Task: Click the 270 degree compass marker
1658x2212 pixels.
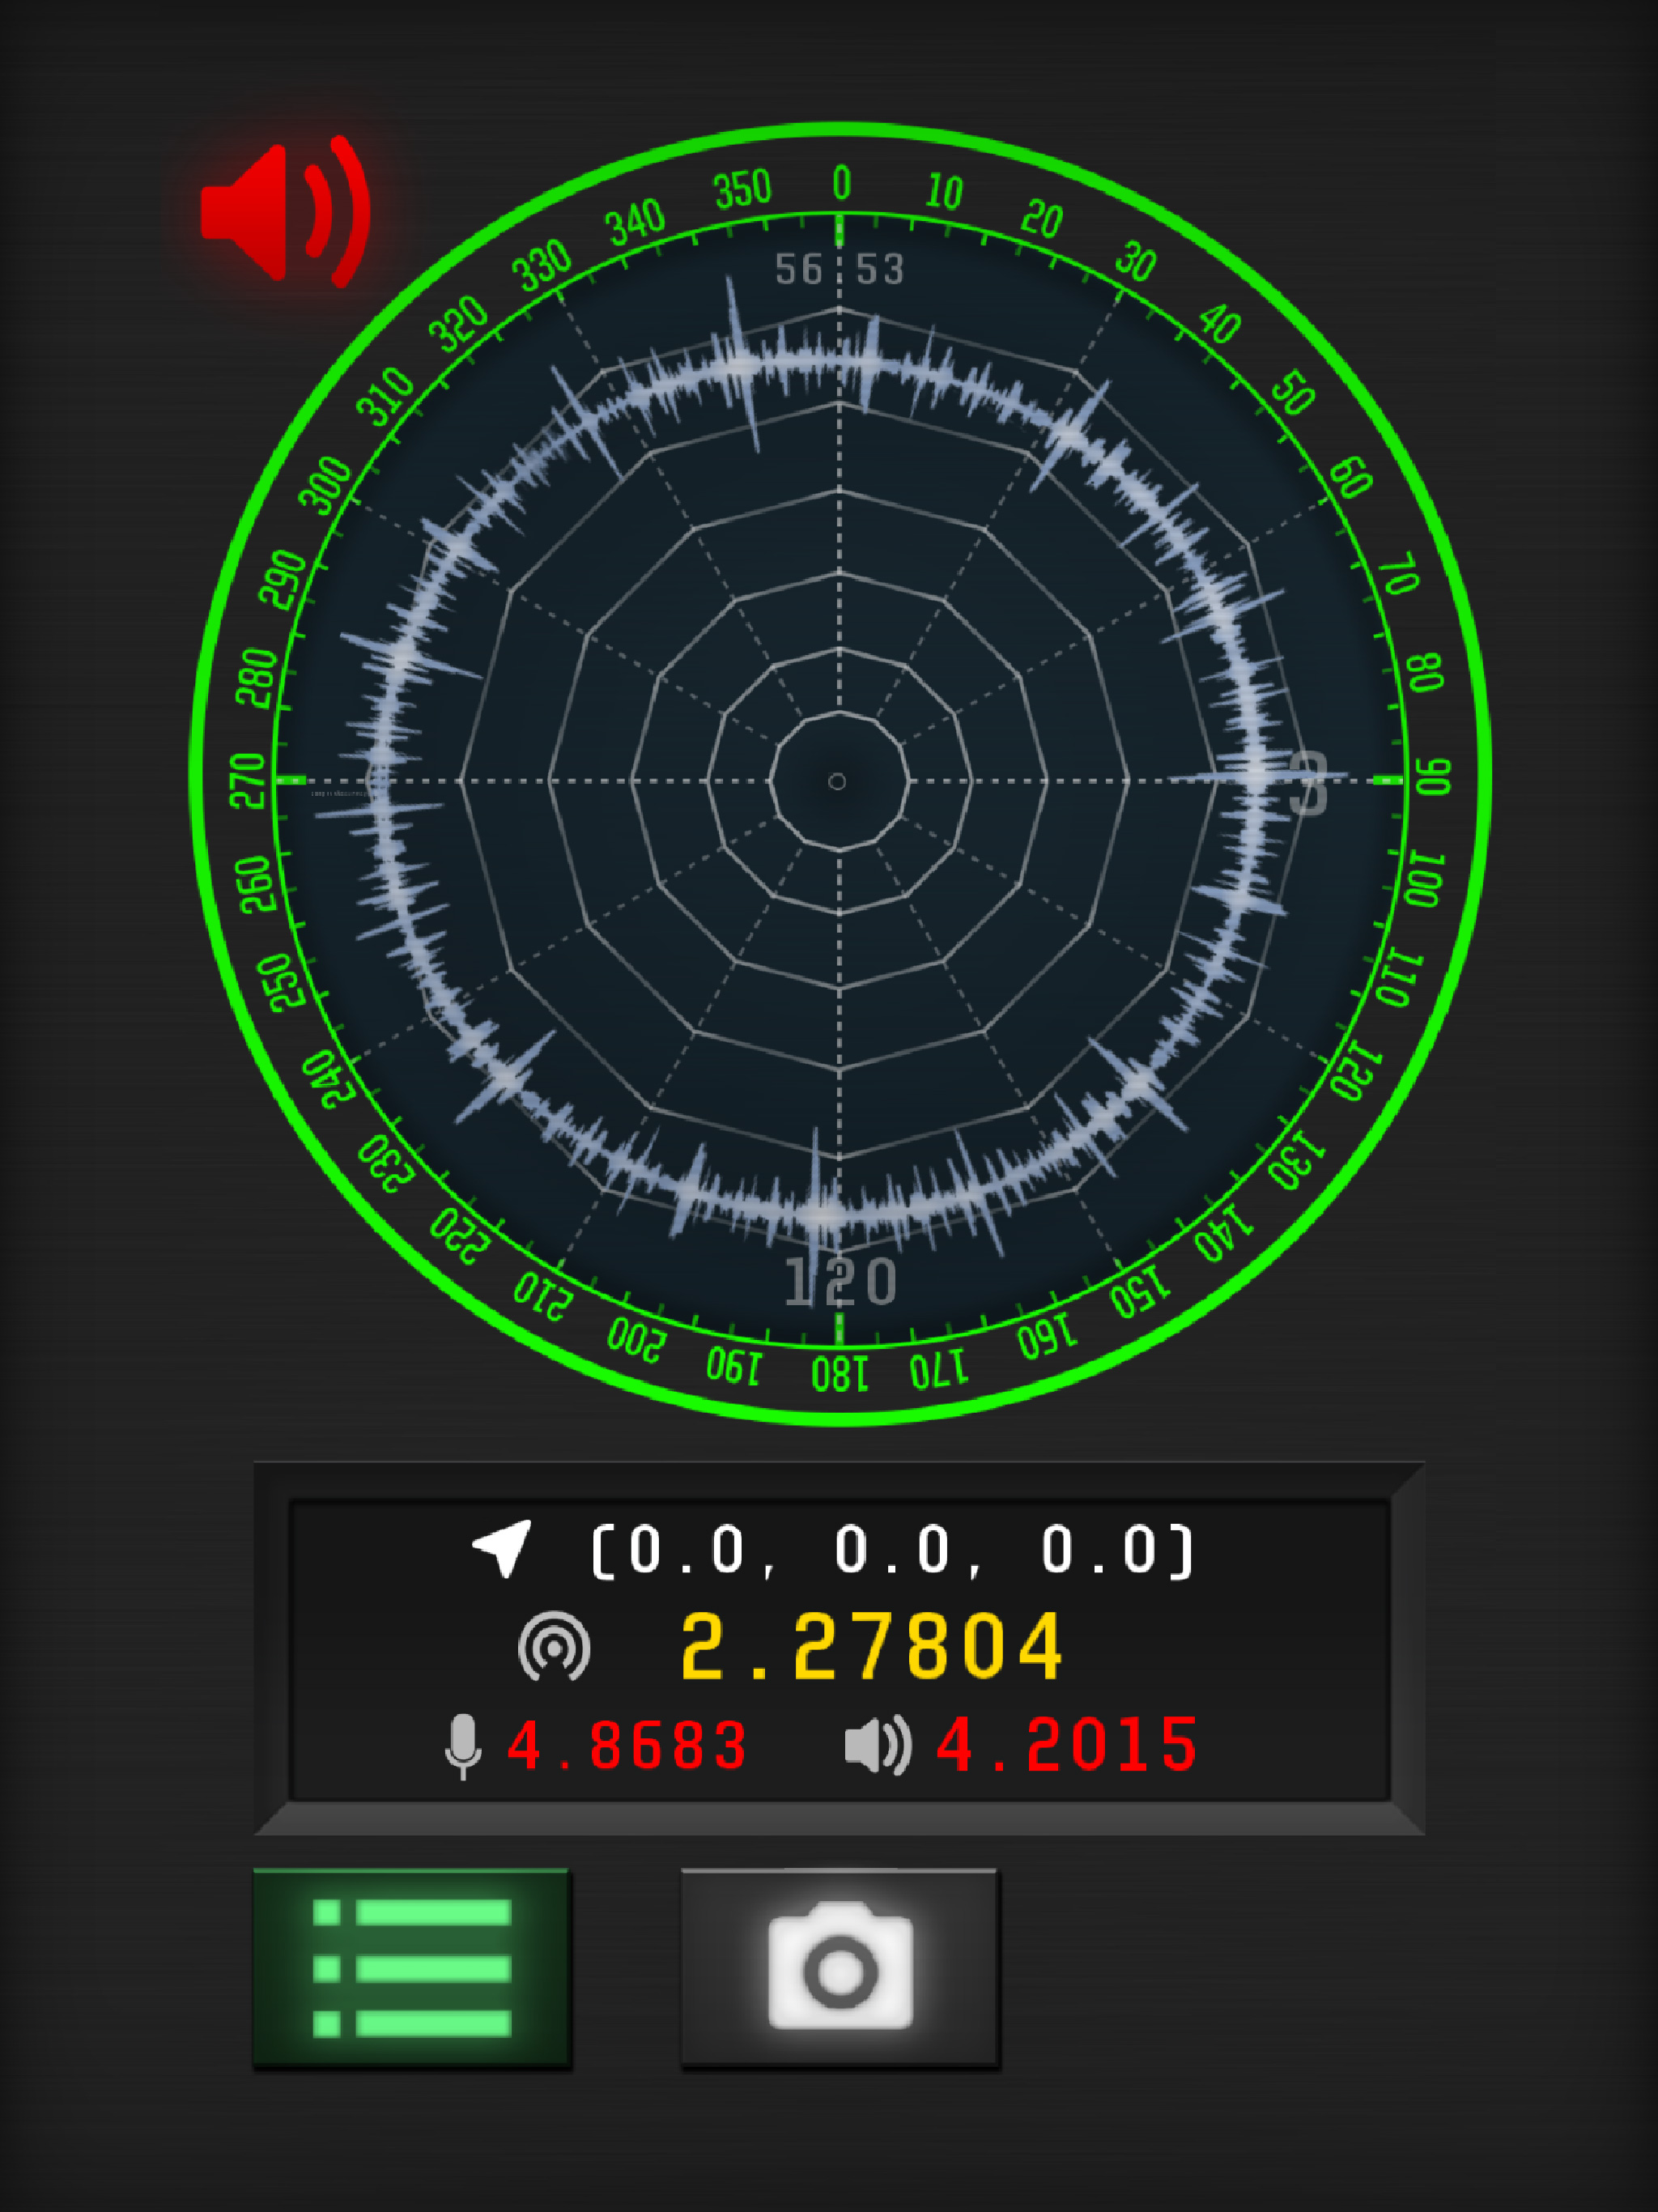Action: tap(247, 781)
